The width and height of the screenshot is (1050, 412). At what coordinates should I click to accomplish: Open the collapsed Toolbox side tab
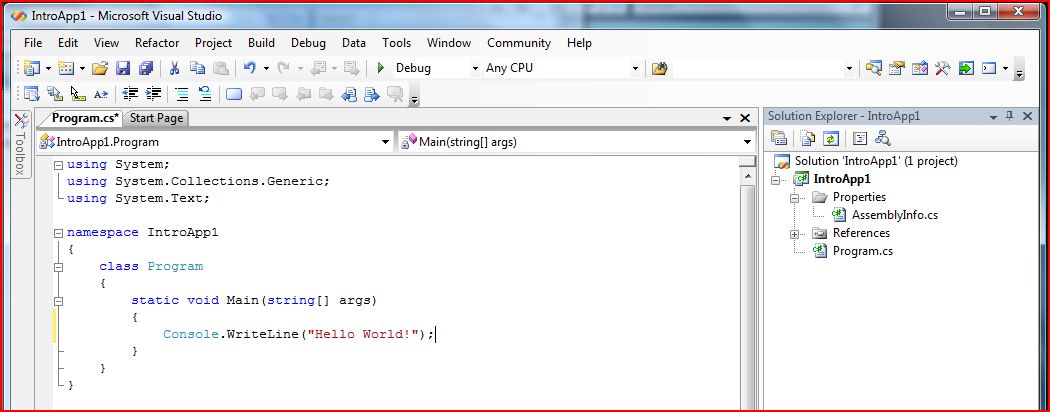coord(20,144)
